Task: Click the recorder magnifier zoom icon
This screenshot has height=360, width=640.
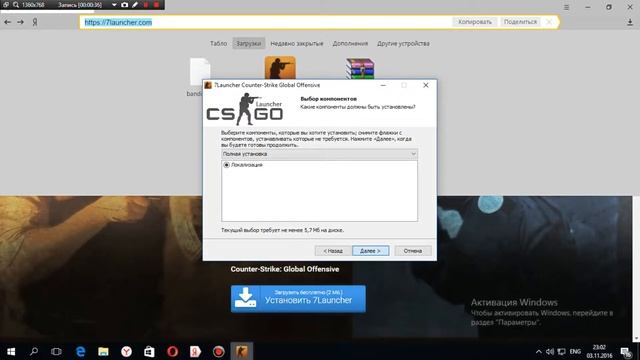Action: [x=16, y=5]
